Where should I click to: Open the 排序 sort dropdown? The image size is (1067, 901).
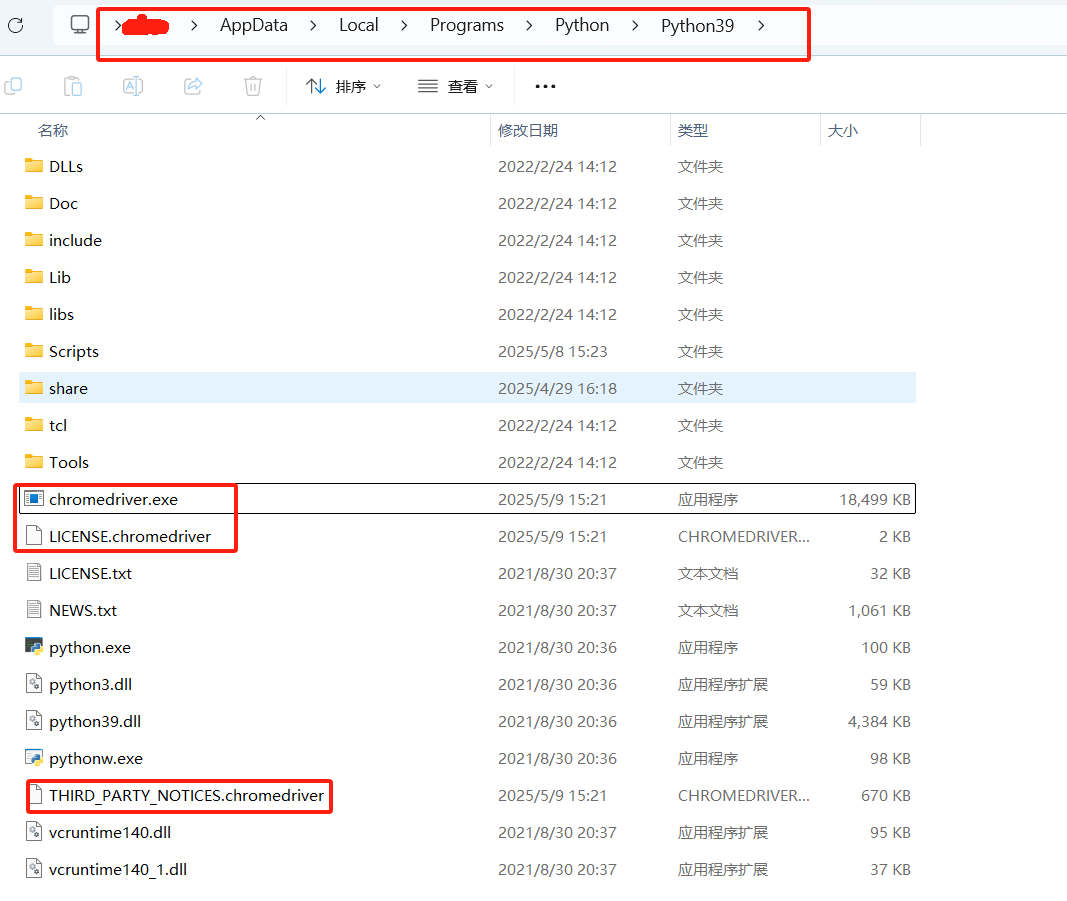pyautogui.click(x=343, y=86)
